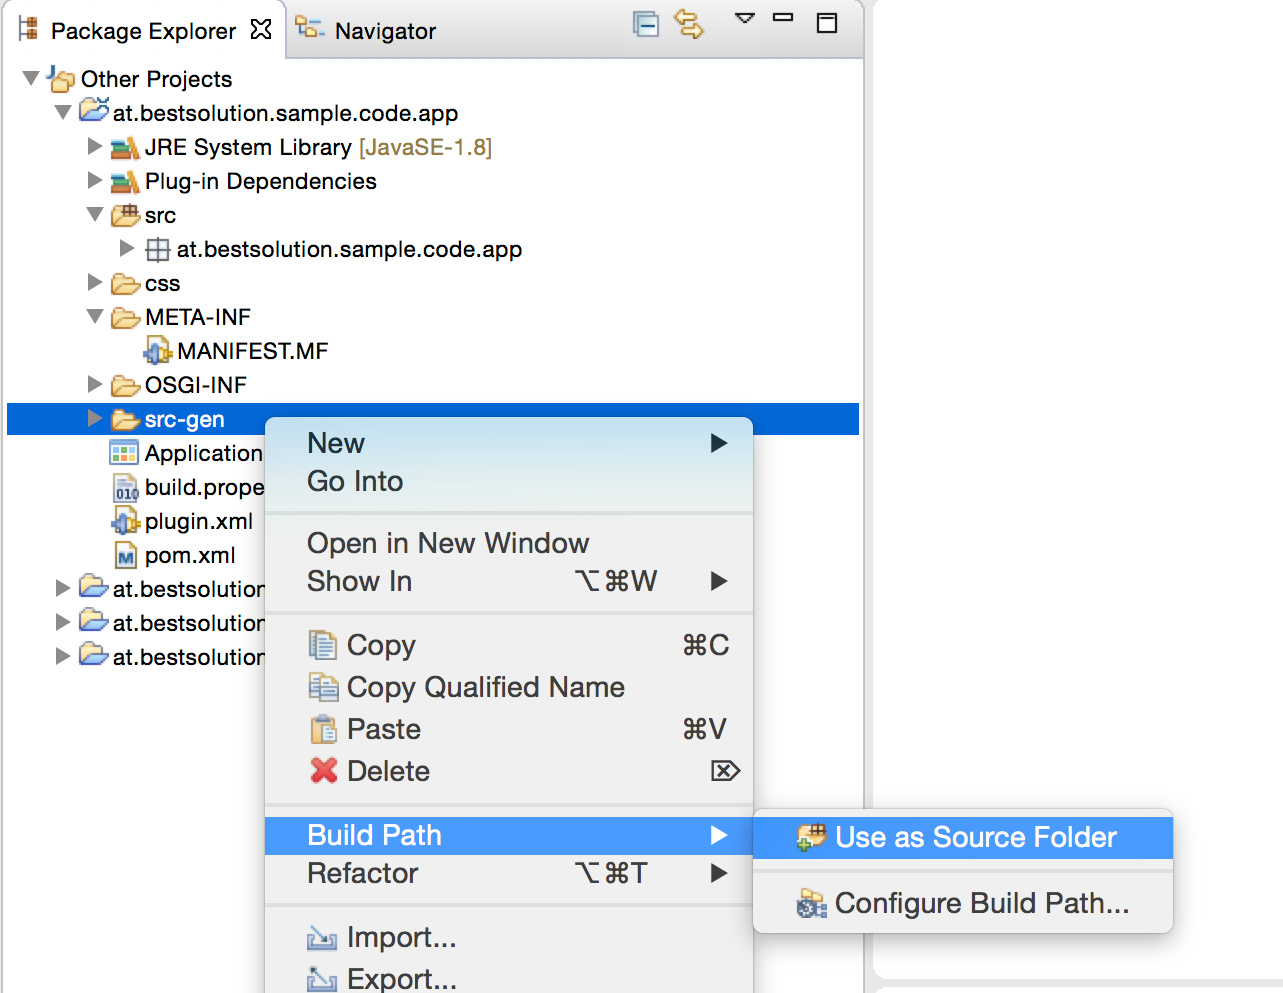Minimize the Package Explorer view
This screenshot has height=993, width=1283.
coord(783,17)
